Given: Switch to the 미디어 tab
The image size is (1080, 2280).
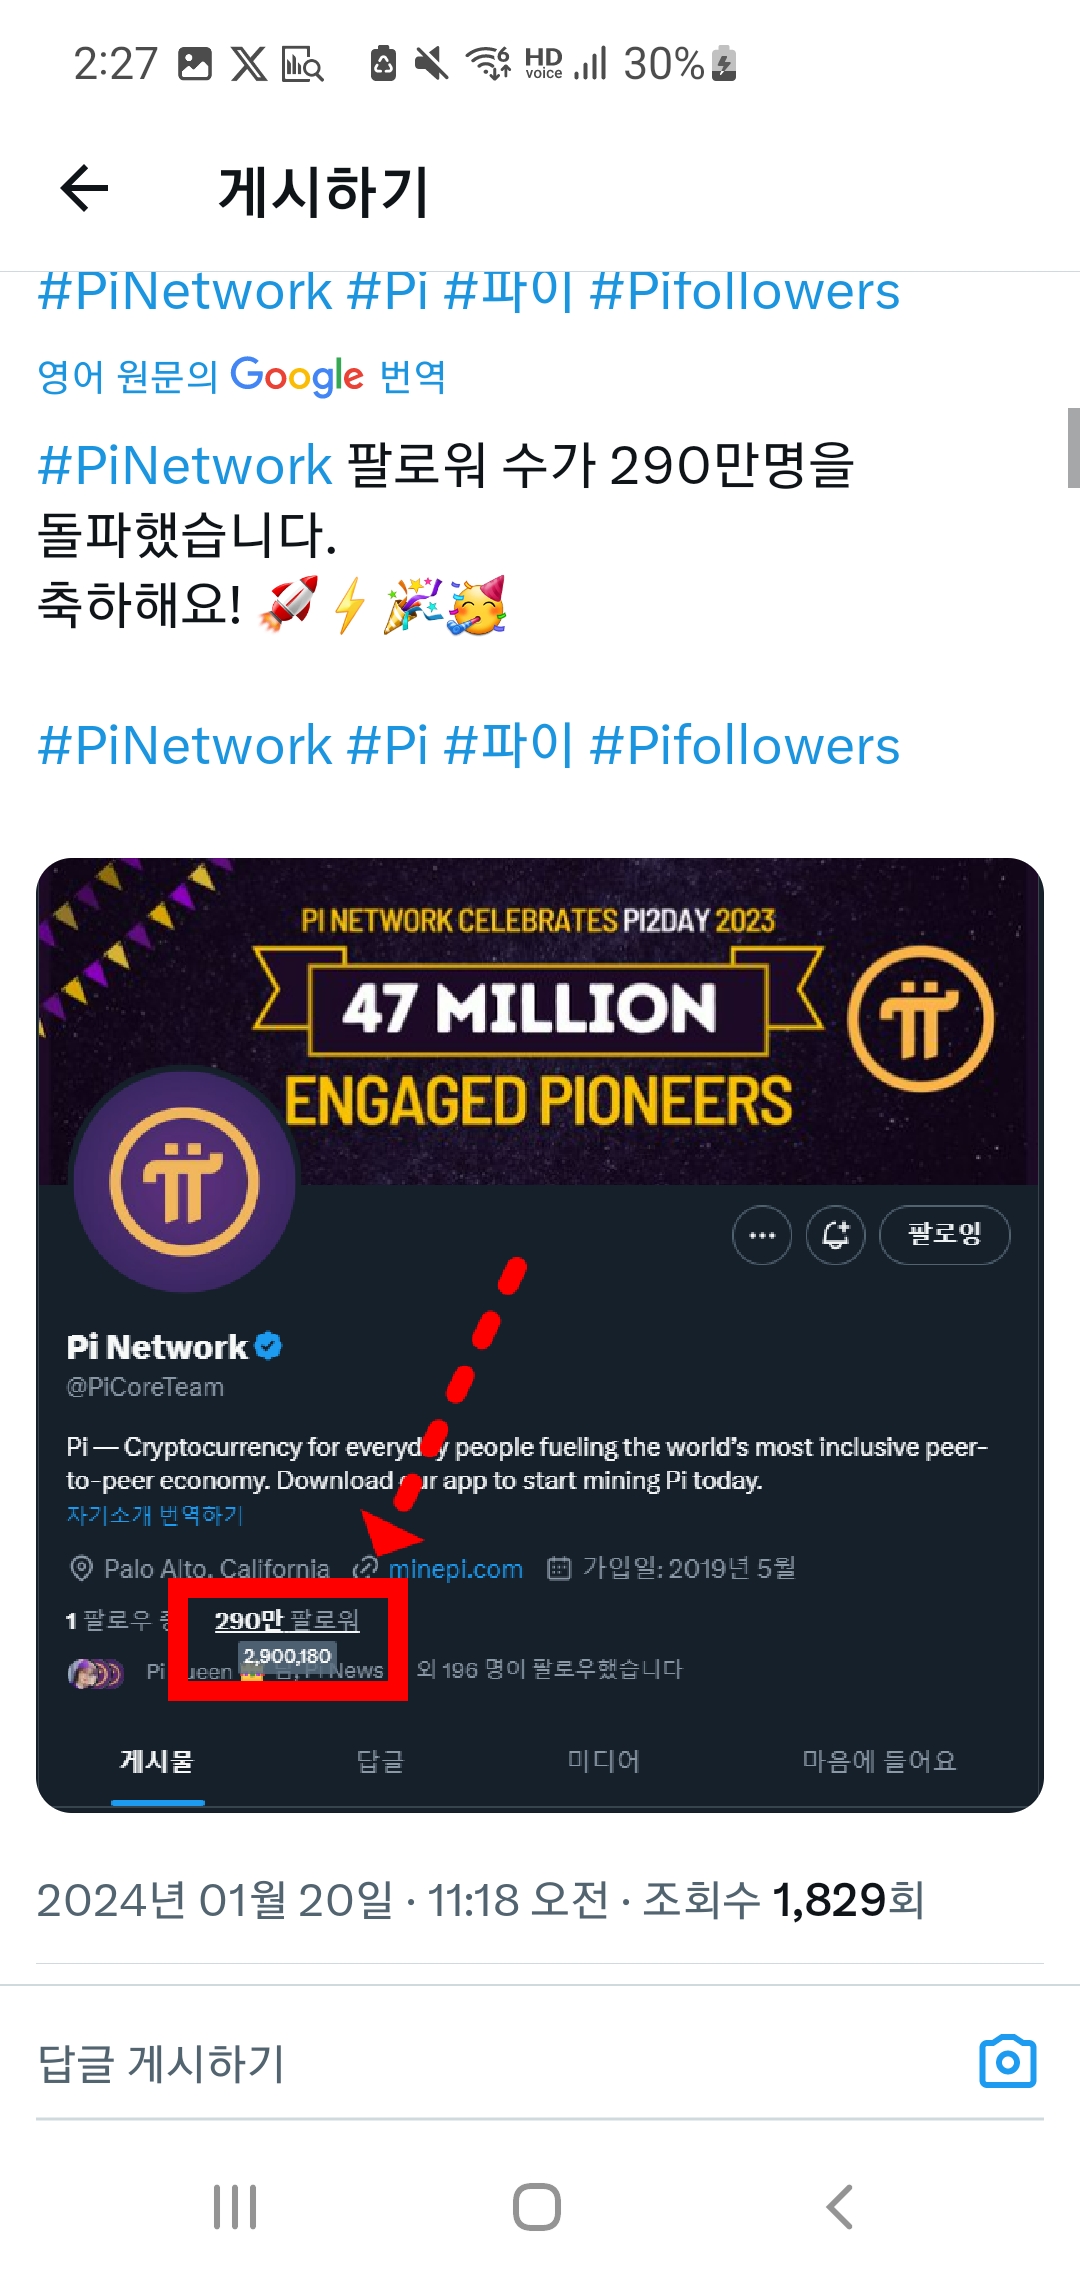Looking at the screenshot, I should point(601,1762).
